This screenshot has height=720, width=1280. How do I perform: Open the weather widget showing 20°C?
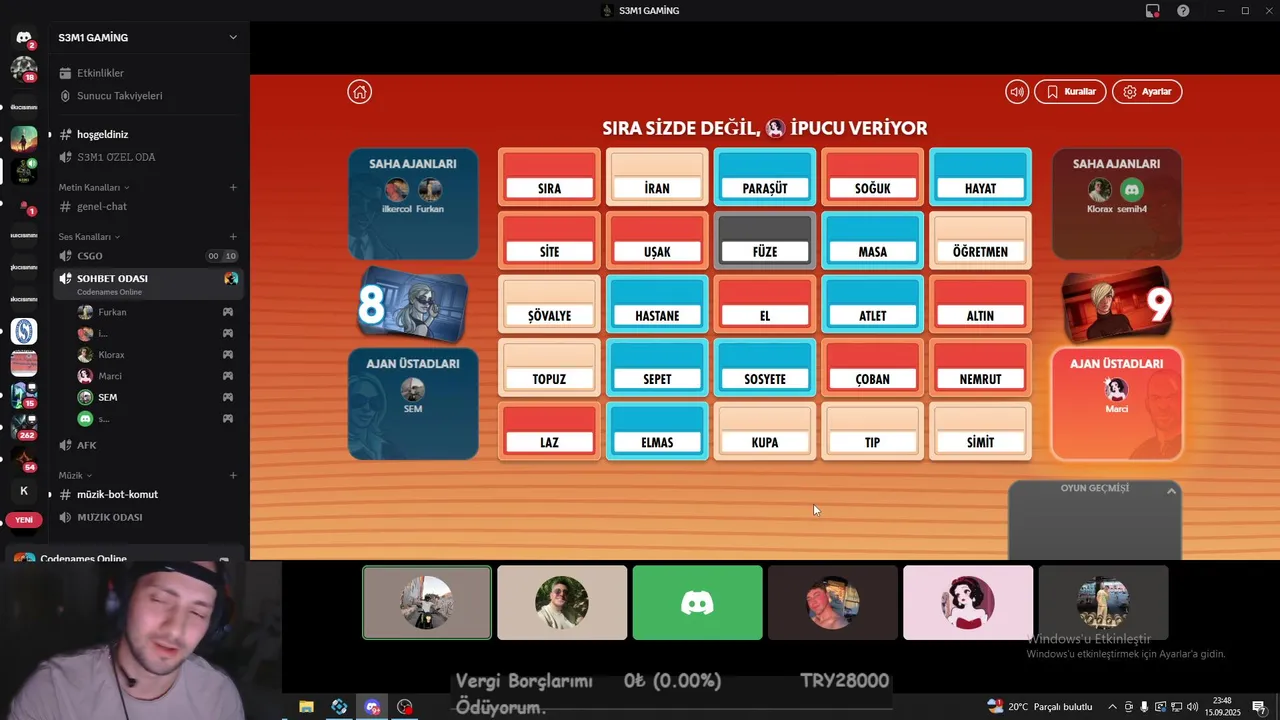[1039, 707]
